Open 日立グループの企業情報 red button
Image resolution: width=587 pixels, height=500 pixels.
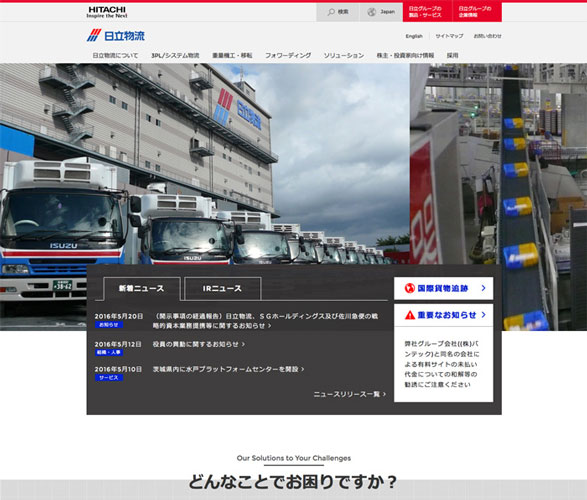(477, 12)
